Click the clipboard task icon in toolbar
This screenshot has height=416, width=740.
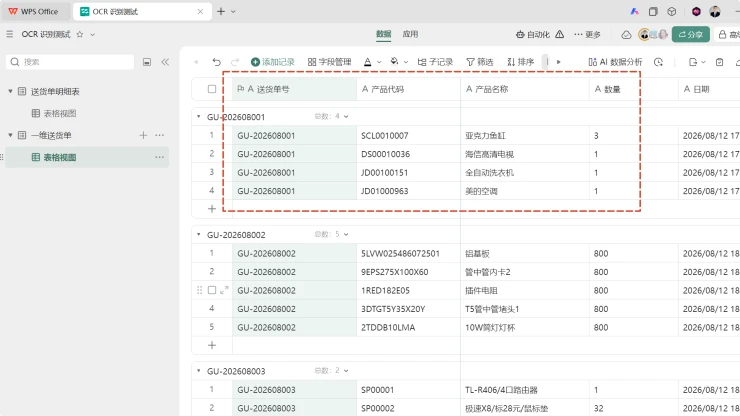tap(719, 62)
